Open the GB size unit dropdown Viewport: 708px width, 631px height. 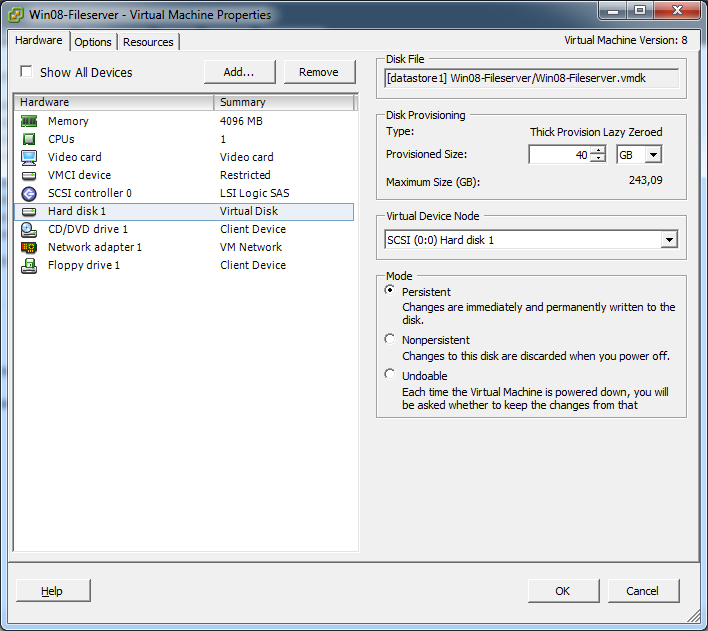(x=653, y=155)
